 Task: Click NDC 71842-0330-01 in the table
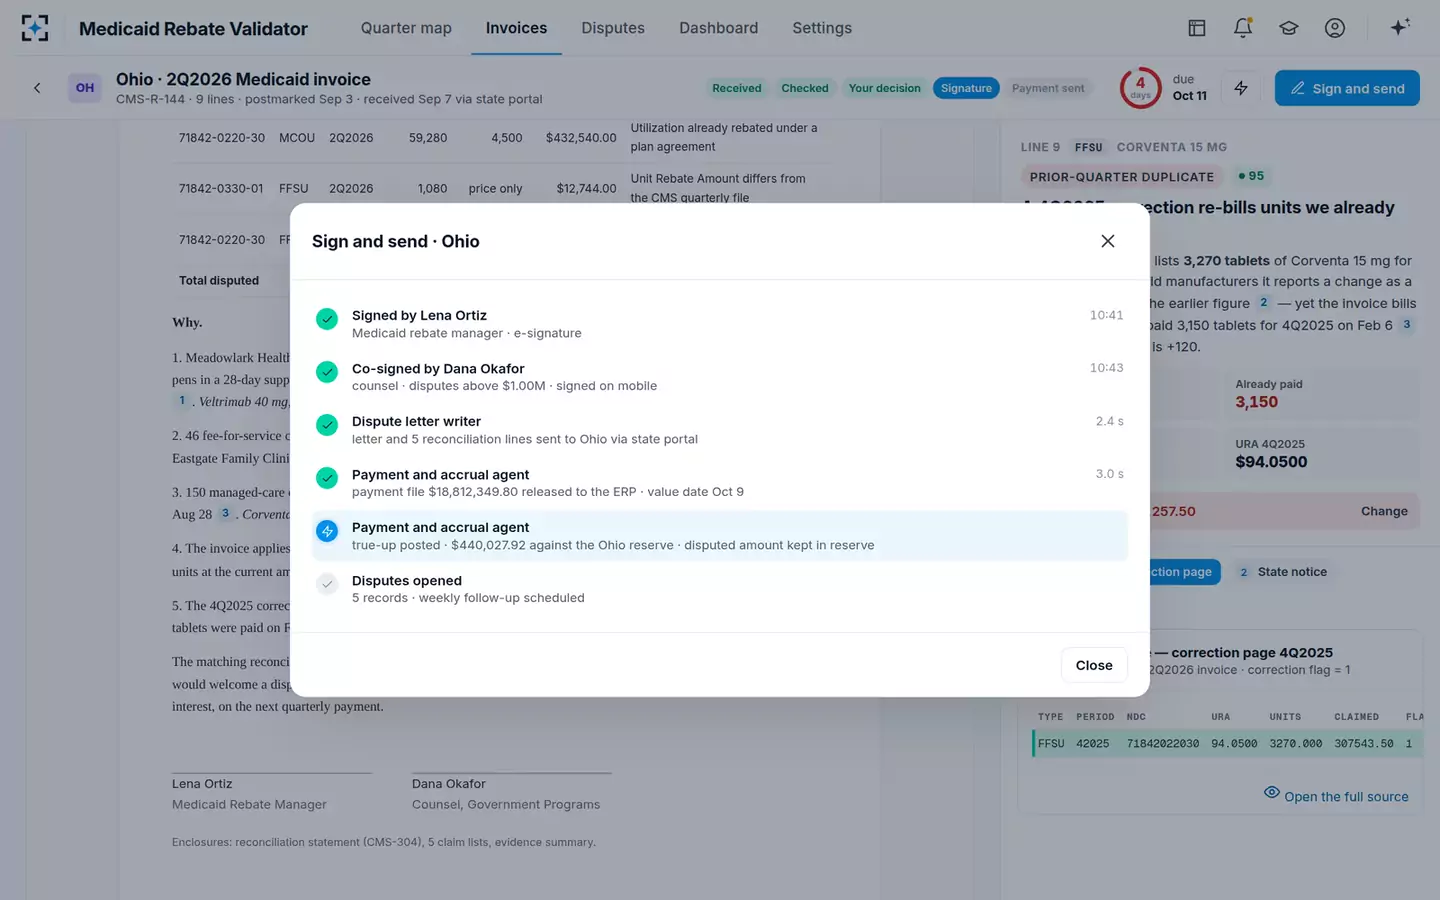(221, 189)
